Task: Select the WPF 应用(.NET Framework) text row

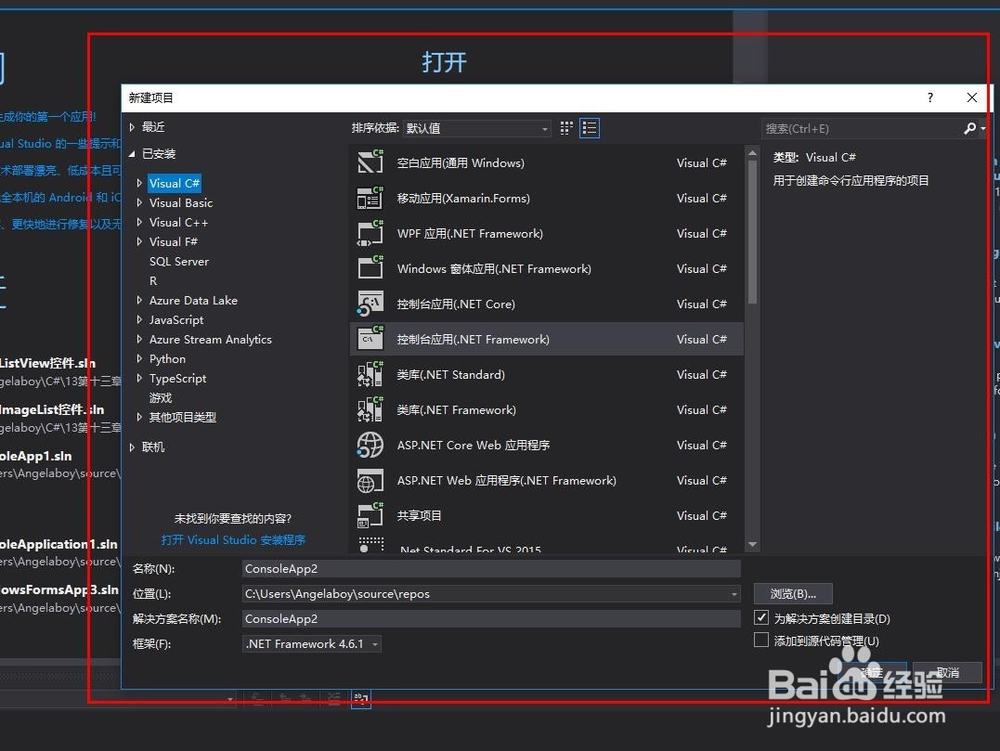Action: (x=470, y=233)
